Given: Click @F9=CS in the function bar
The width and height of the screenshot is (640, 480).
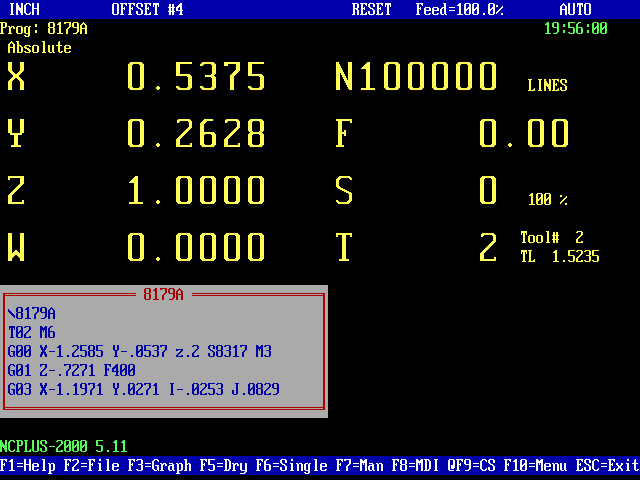Looking at the screenshot, I should click(471, 466).
